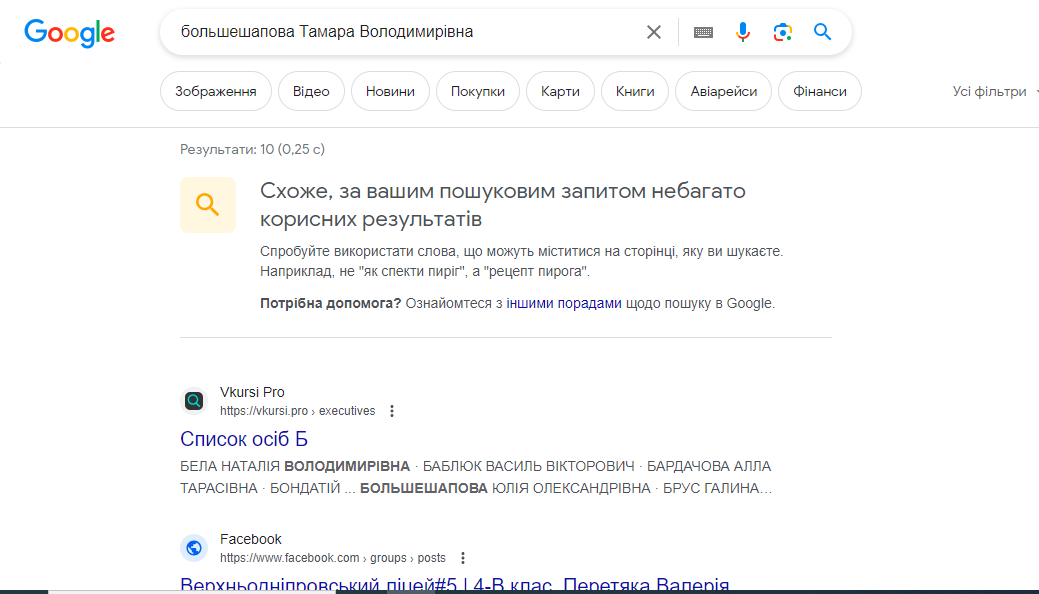
Task: Switch to the Зображення tab
Action: click(216, 90)
